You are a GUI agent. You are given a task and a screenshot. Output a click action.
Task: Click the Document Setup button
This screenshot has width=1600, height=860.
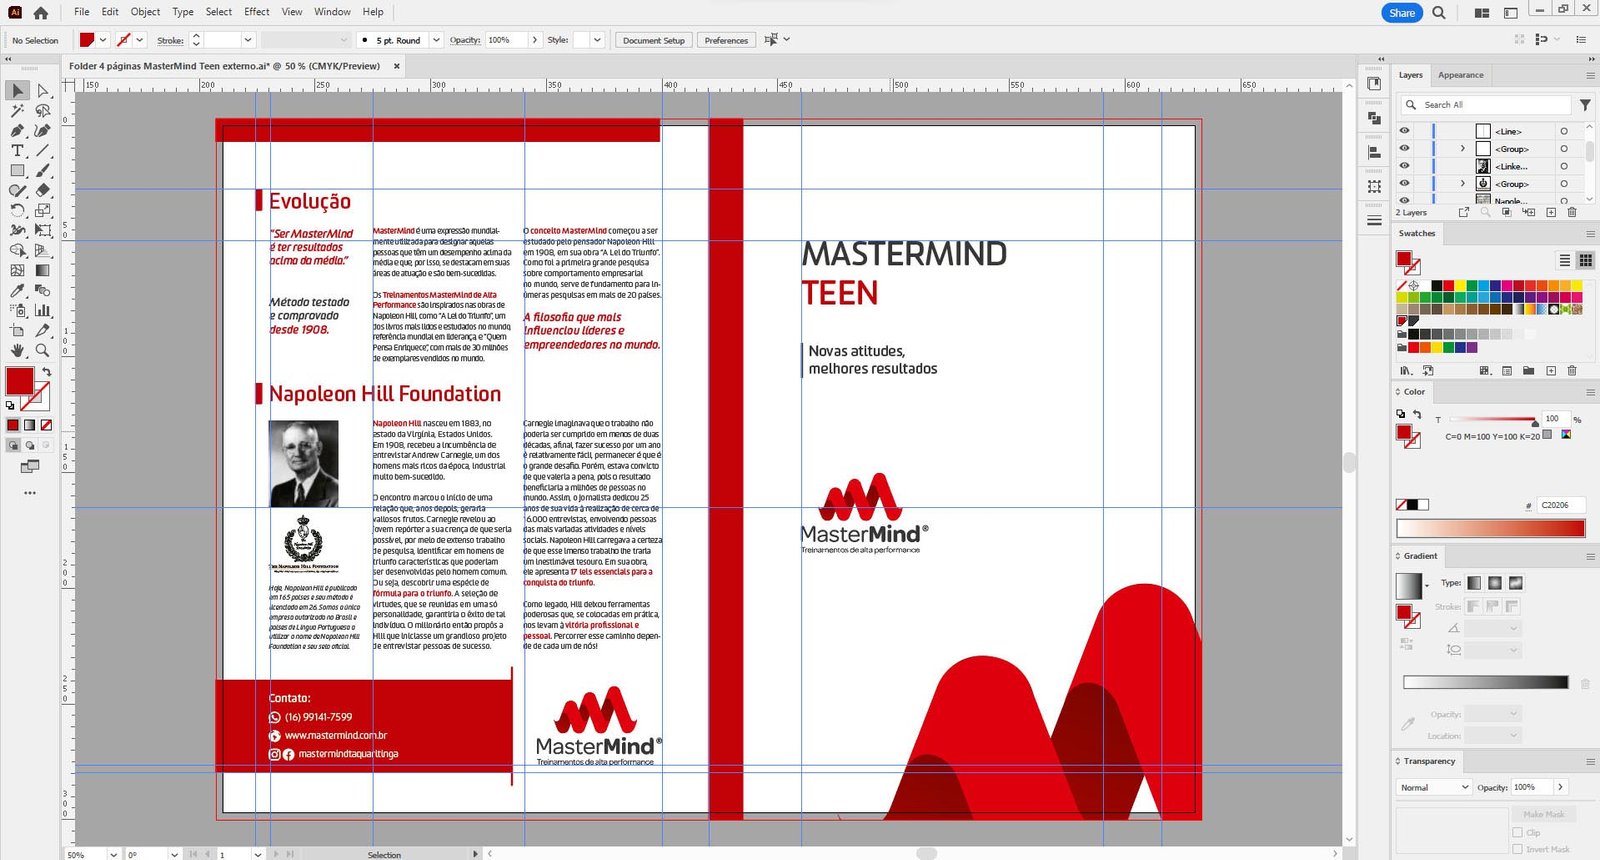pos(653,40)
